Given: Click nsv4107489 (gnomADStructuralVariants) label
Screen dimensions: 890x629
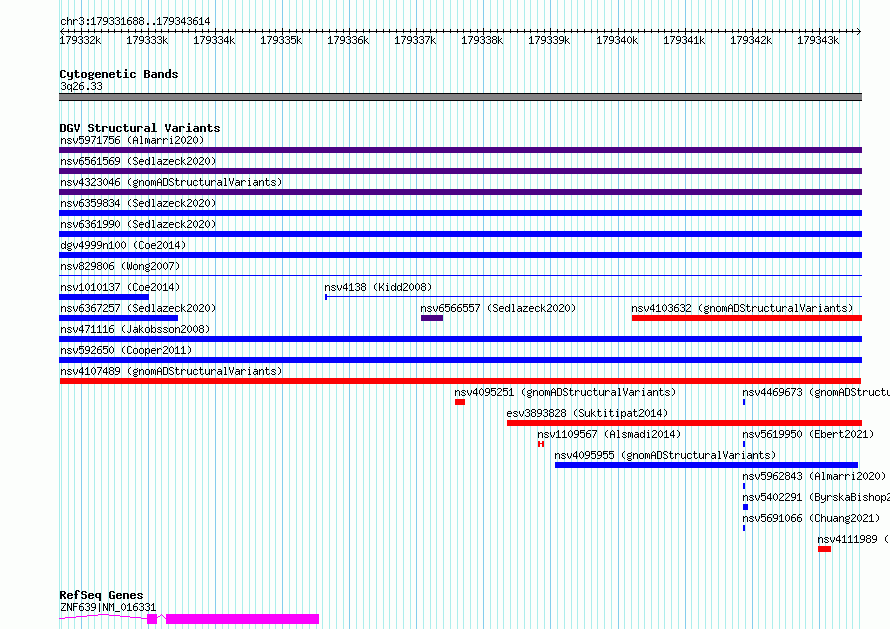Looking at the screenshot, I should (x=171, y=371).
